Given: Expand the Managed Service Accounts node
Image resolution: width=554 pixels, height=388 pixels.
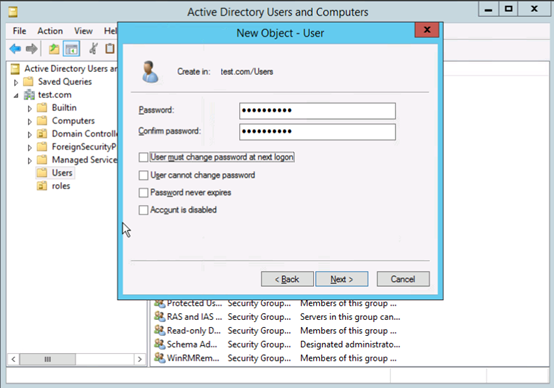Looking at the screenshot, I should 30,160.
